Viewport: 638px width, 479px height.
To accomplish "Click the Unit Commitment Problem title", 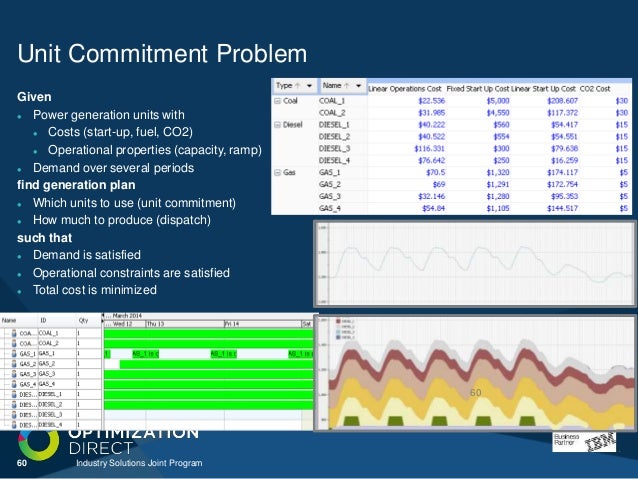I will 162,53.
